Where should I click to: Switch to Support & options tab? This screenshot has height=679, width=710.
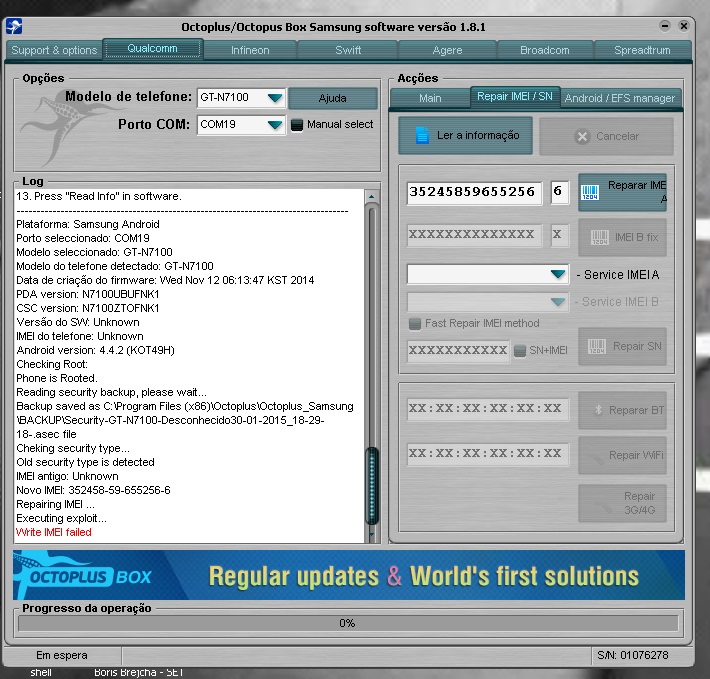(54, 50)
